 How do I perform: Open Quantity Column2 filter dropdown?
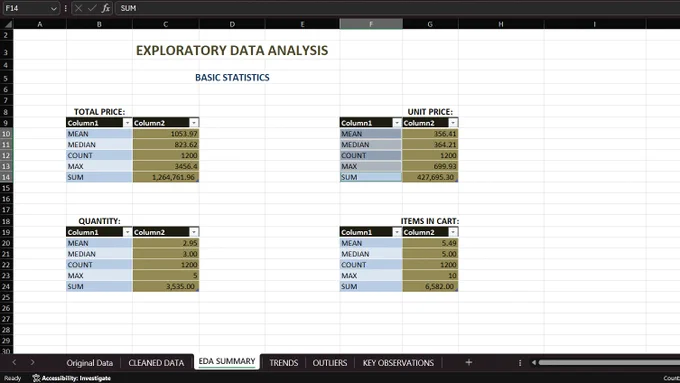click(x=194, y=232)
